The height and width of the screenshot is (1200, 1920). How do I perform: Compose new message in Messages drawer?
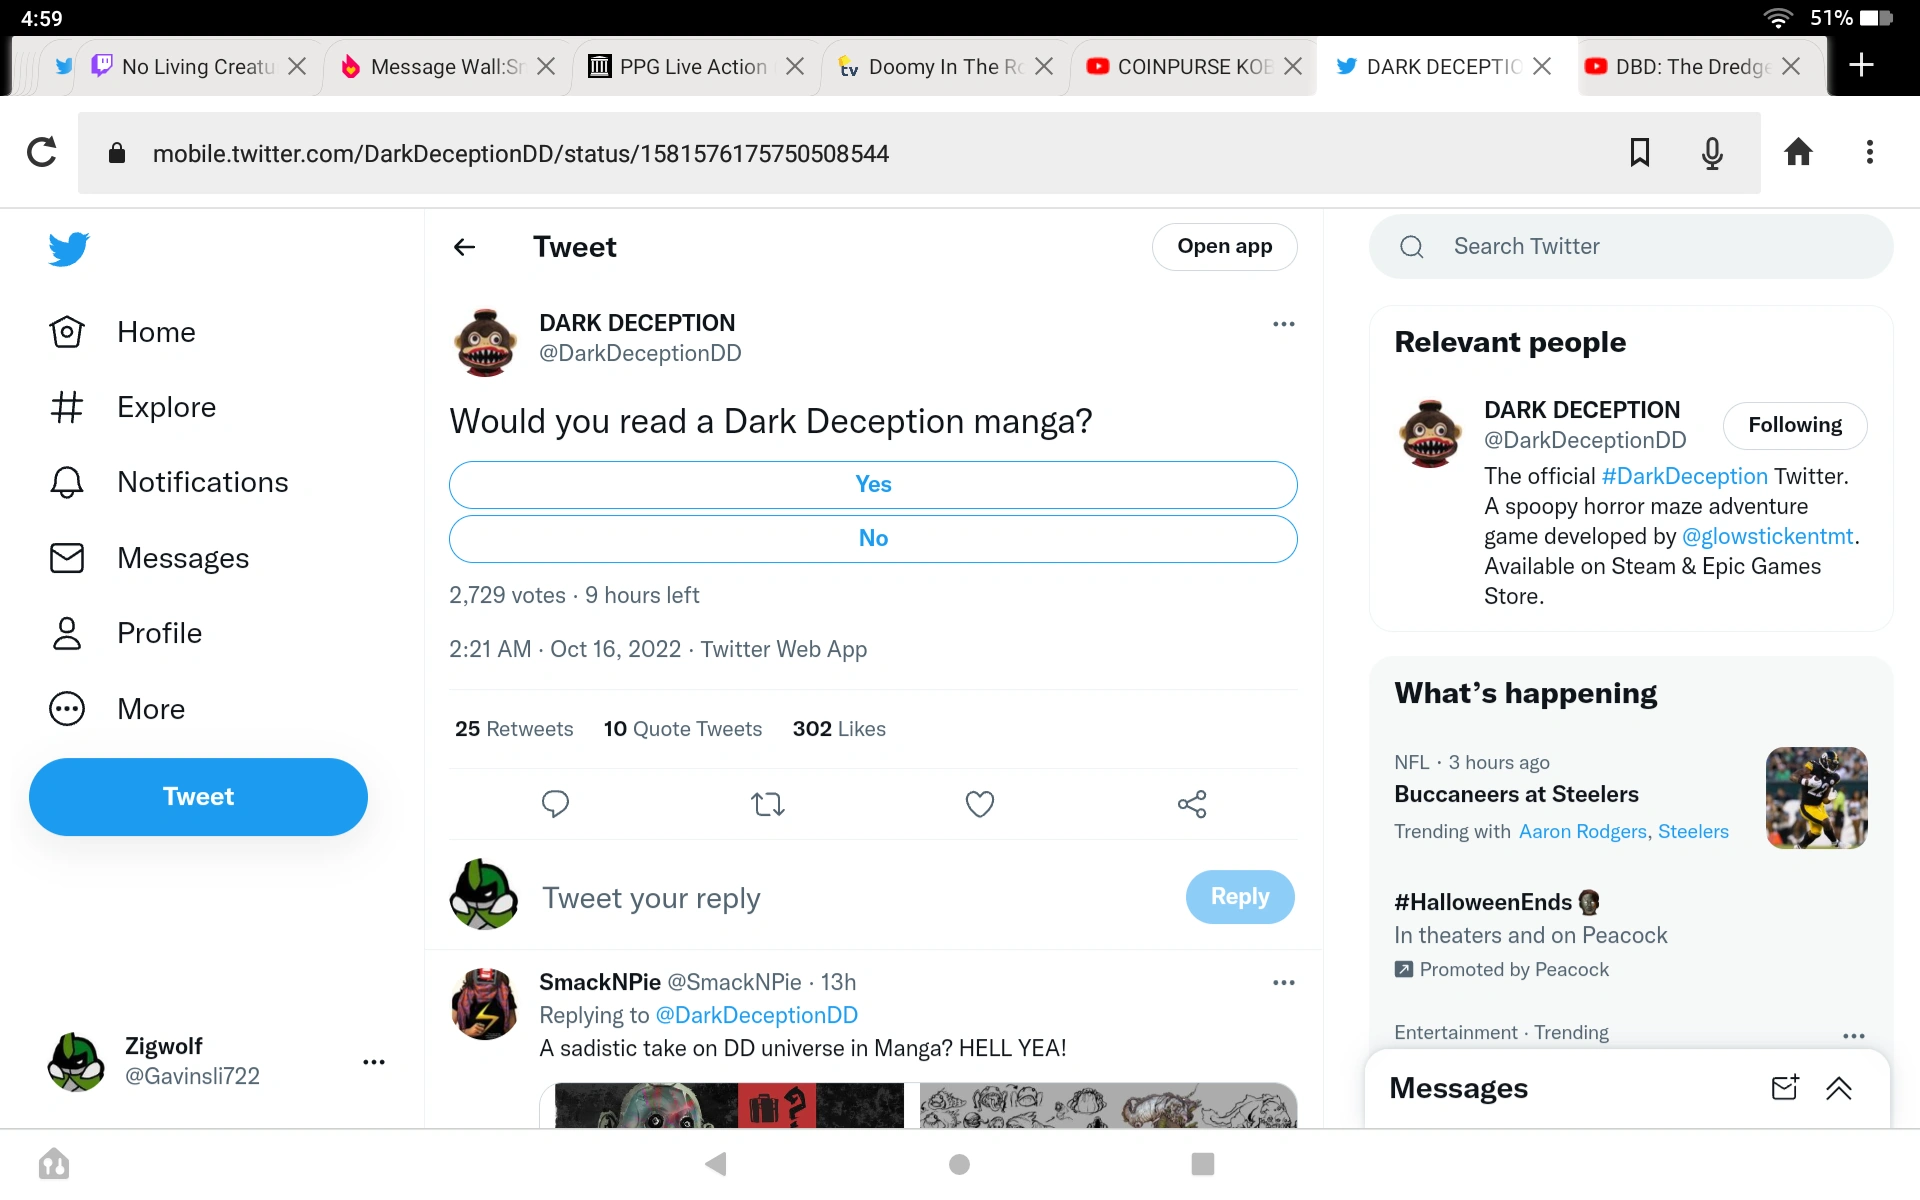point(1785,1088)
